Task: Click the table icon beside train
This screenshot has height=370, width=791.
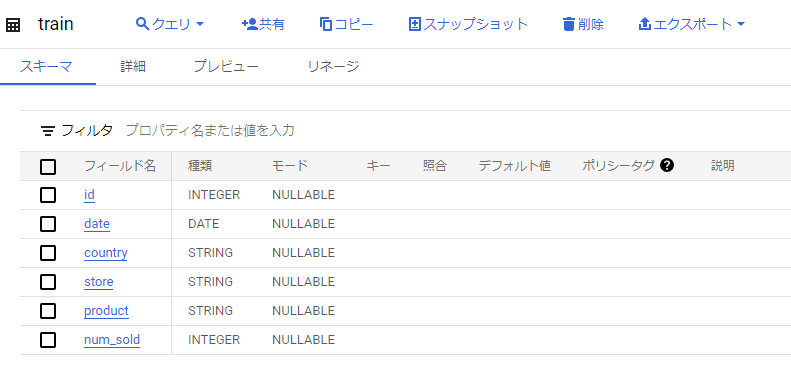Action: [13, 25]
